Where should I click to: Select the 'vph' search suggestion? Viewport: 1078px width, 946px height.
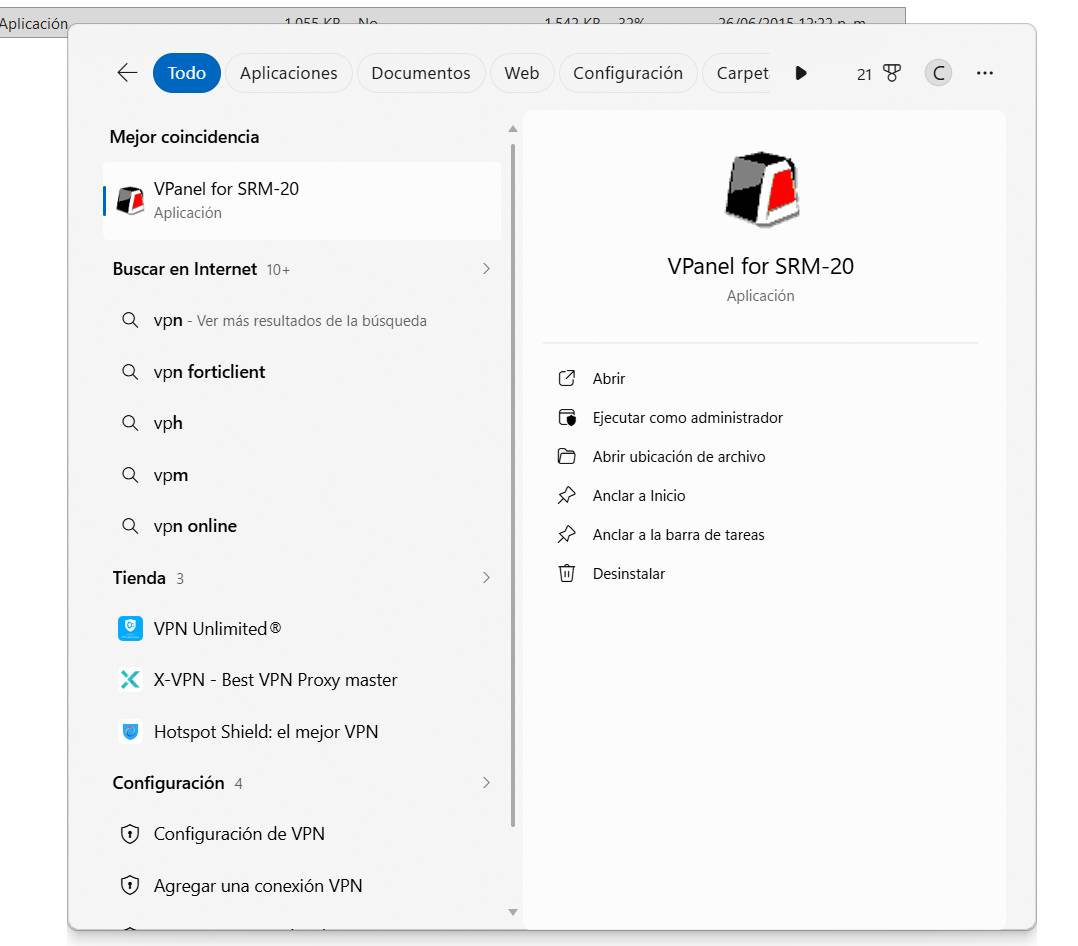[302, 423]
